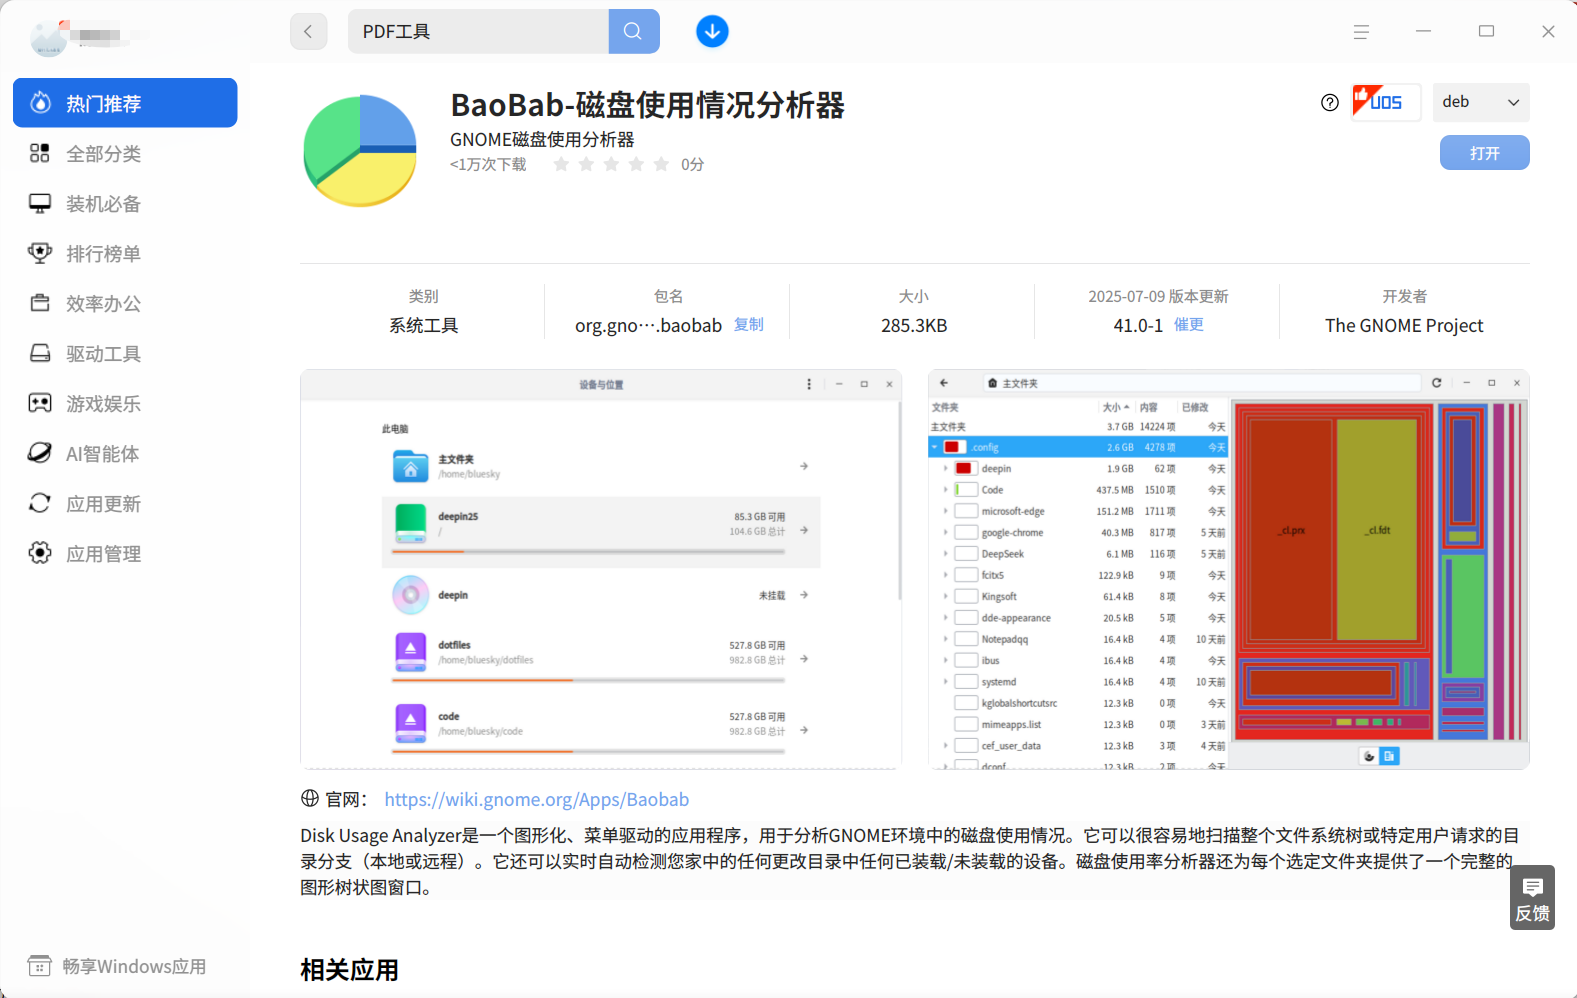Go to 装机必备 section
Screen dimensions: 1577x998
click(125, 203)
